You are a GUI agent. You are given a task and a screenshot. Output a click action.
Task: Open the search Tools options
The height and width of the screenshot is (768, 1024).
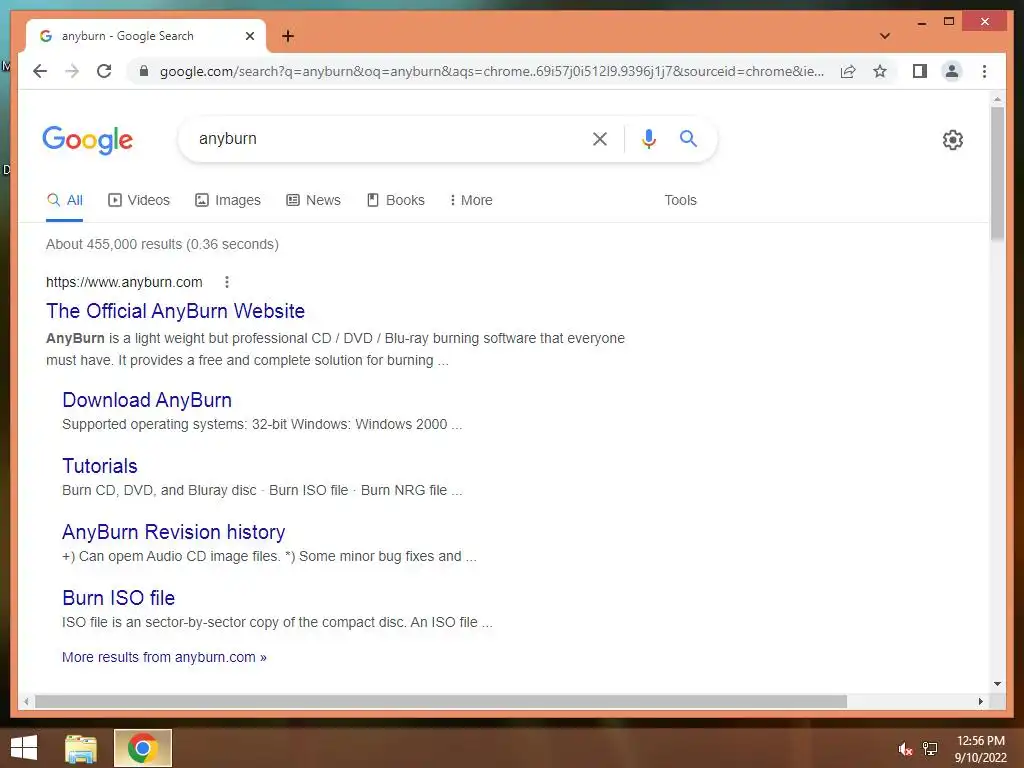[x=680, y=200]
